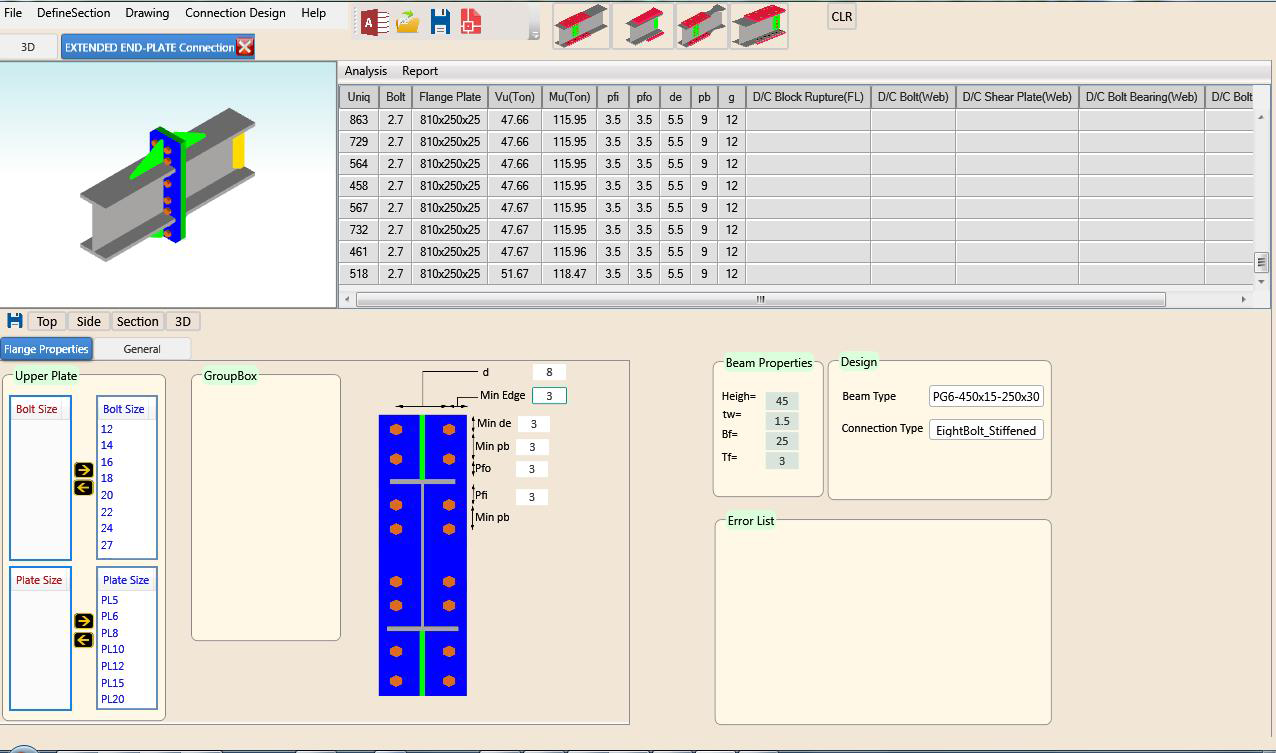Open the Connection Type combo box
This screenshot has height=753, width=1276.
[986, 430]
